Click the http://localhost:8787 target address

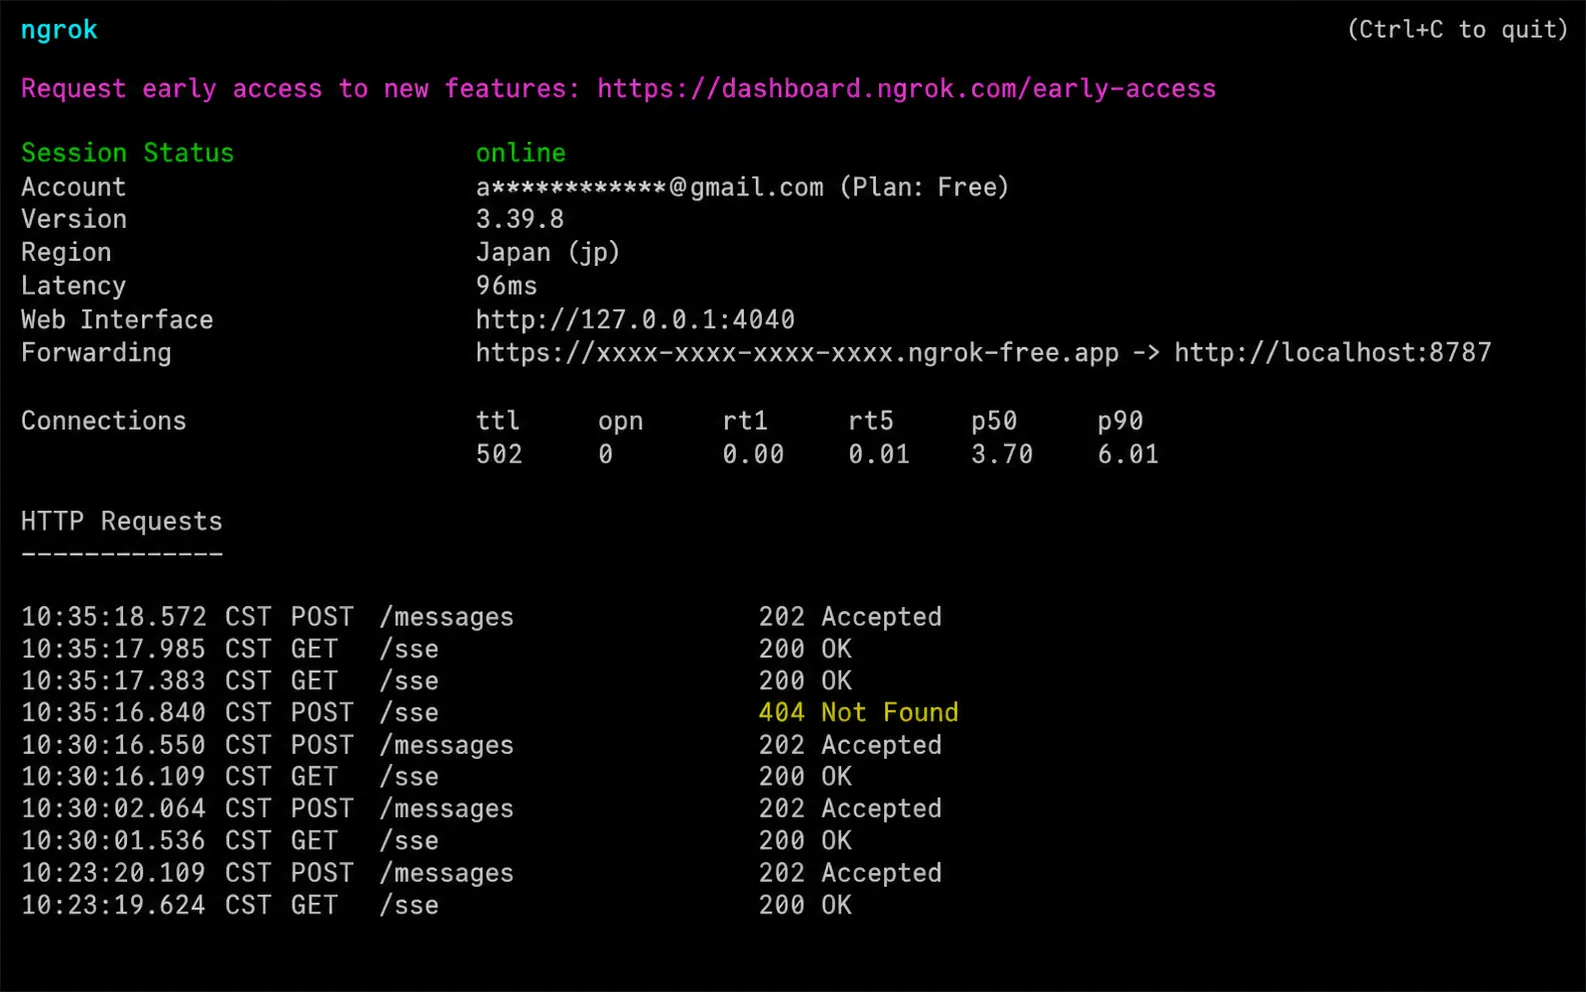[x=1332, y=353]
